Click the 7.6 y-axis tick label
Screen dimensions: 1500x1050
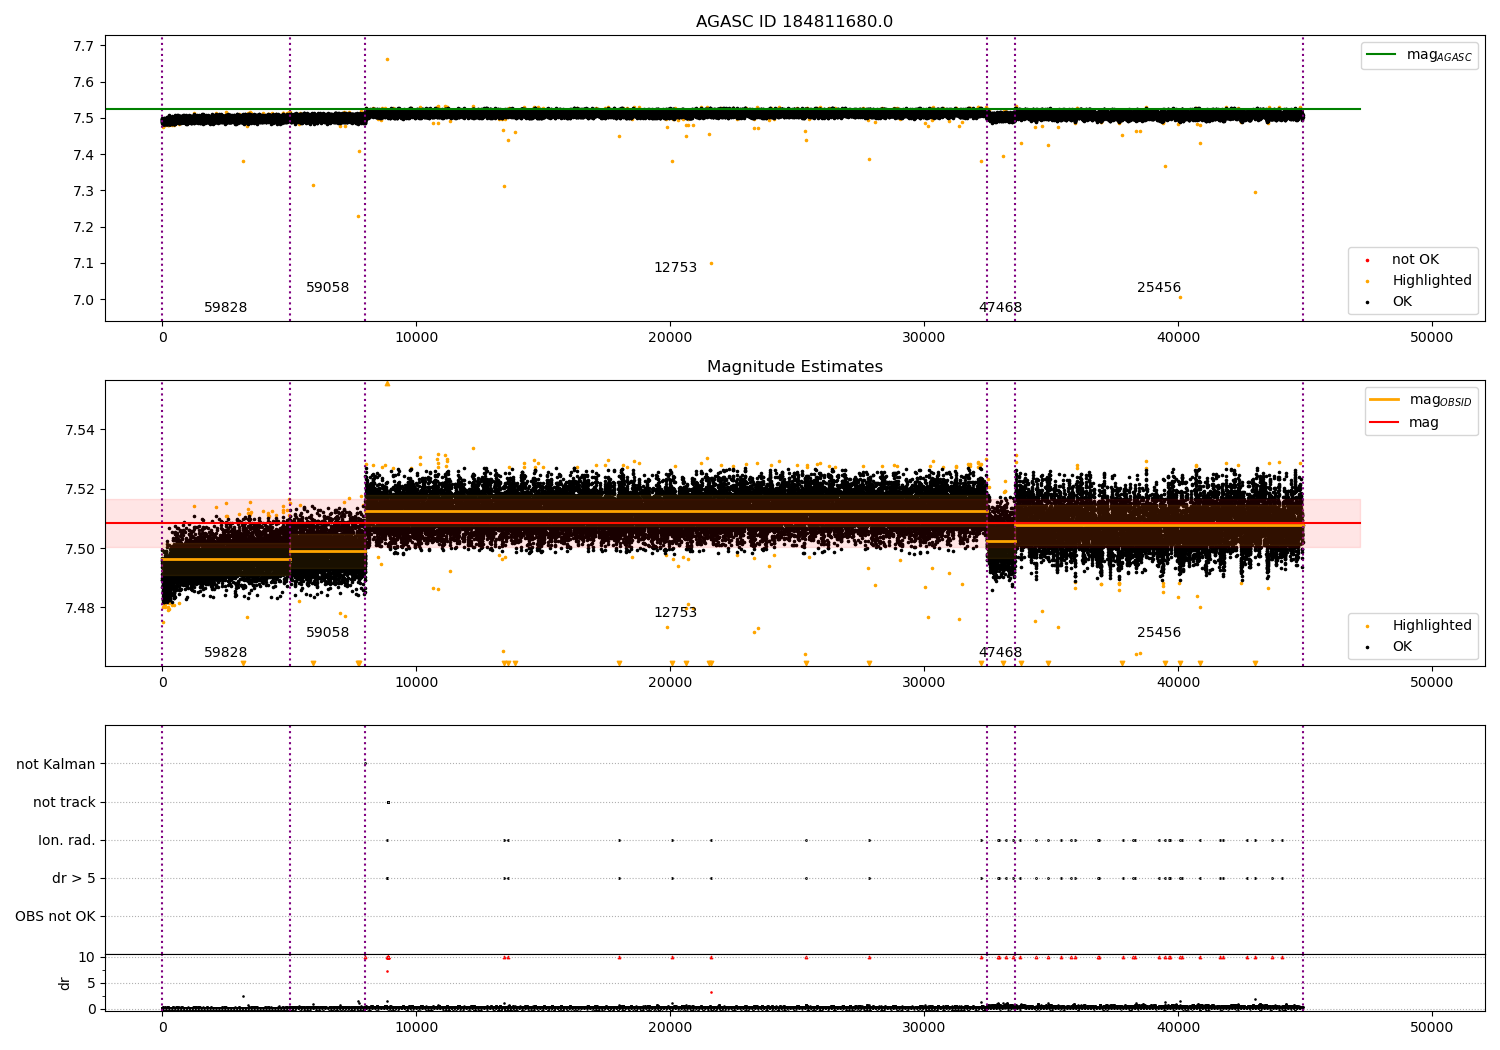pyautogui.click(x=84, y=82)
